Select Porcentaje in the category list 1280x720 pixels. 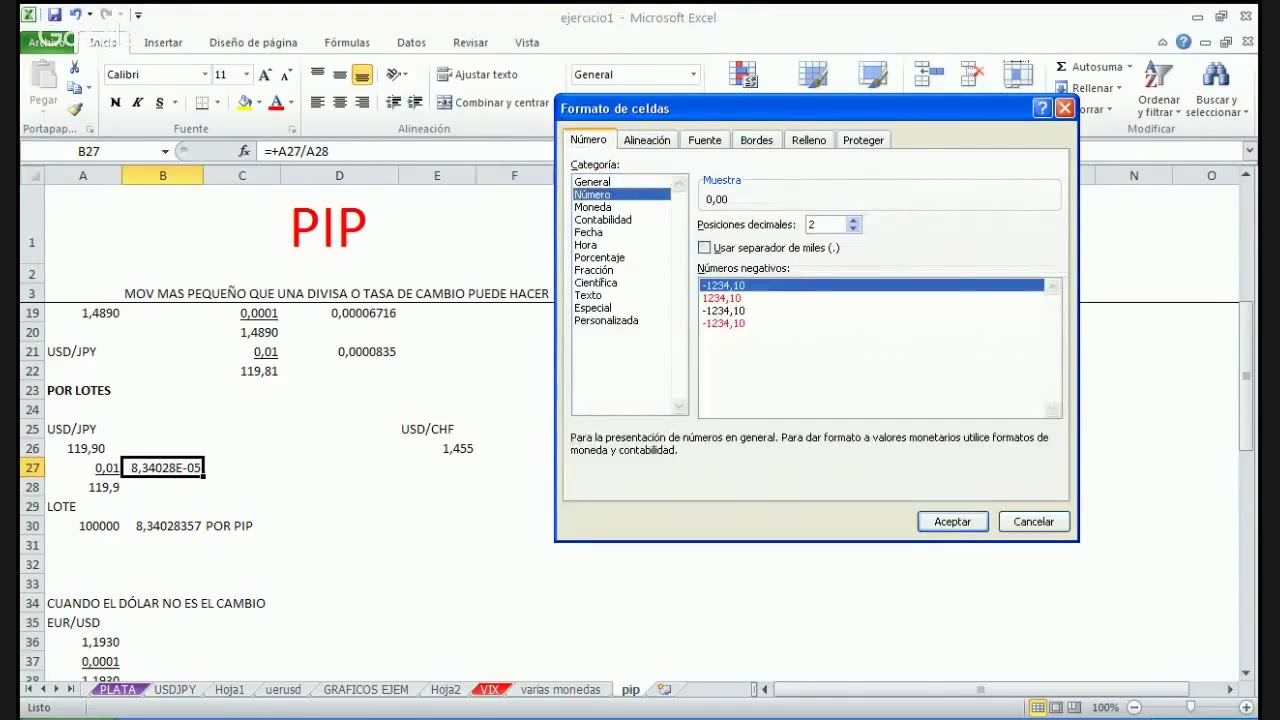pos(599,258)
